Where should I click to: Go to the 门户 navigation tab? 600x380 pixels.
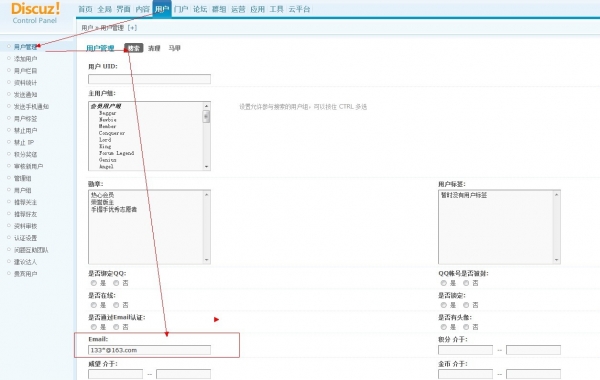[x=181, y=9]
